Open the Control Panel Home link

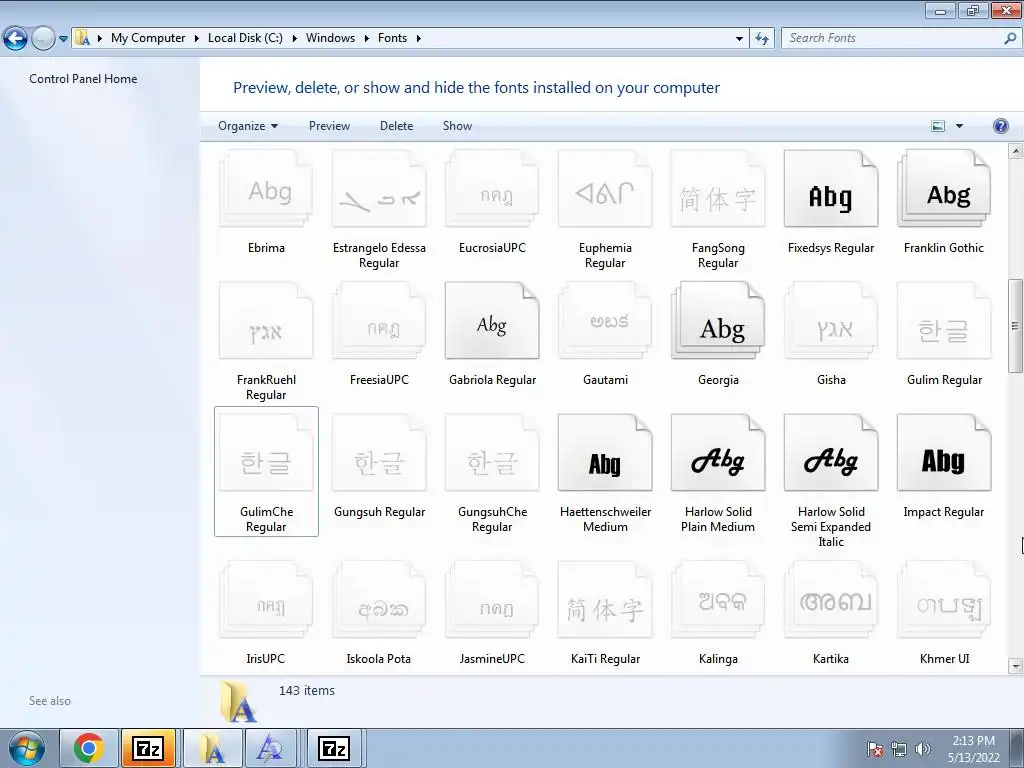(83, 79)
